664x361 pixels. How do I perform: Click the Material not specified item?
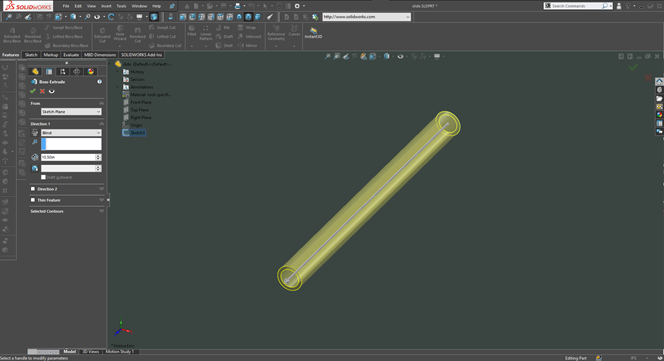click(x=147, y=94)
